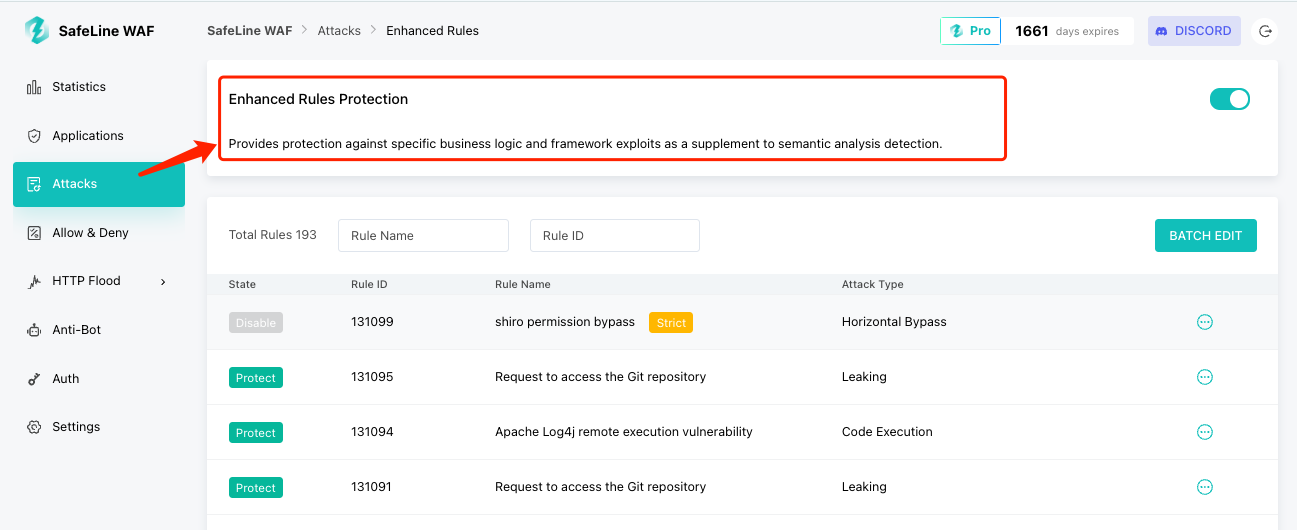Open the DISCORD link button
The width and height of the screenshot is (1297, 530).
coord(1193,31)
